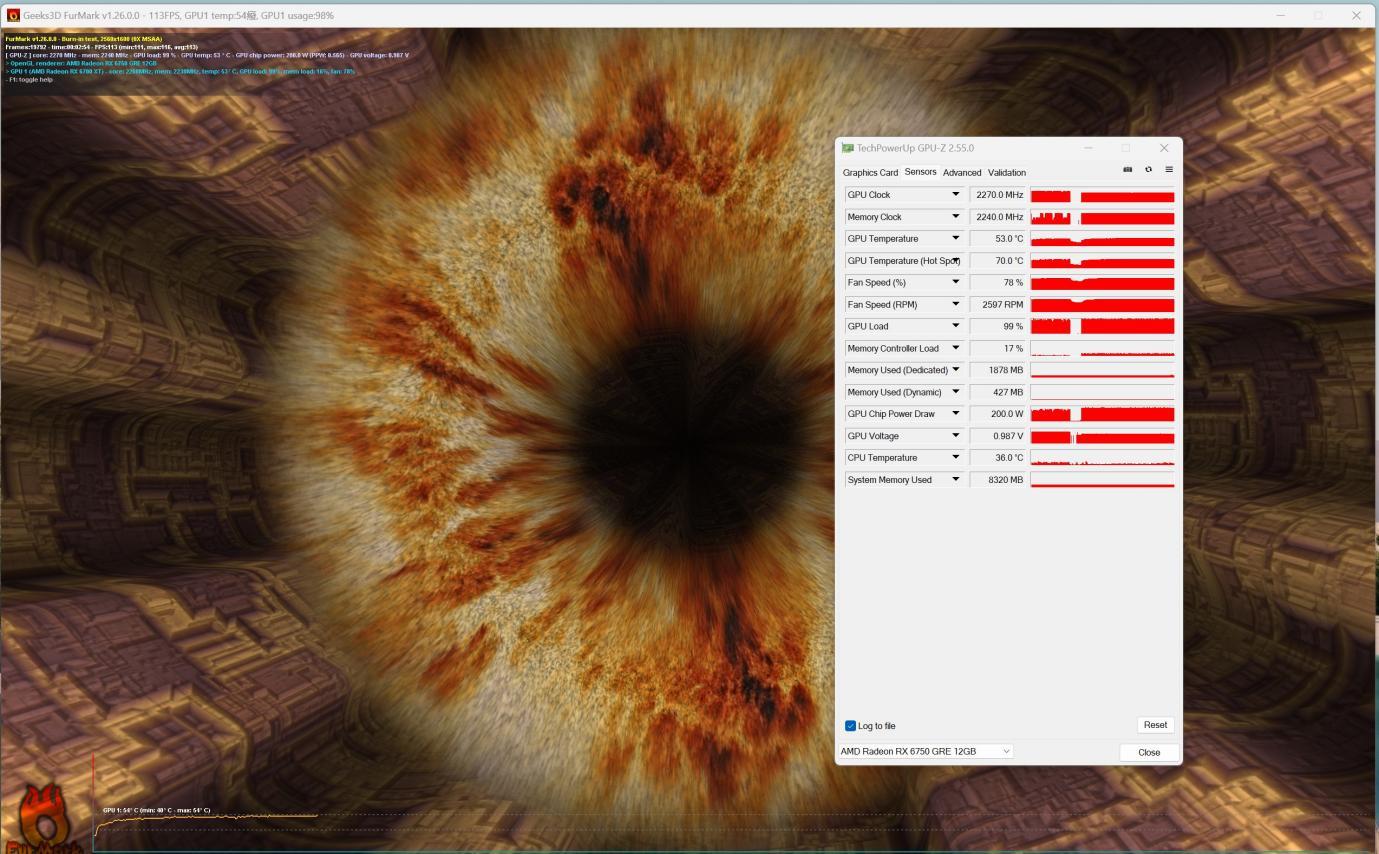Click the Close button in GPU-Z
This screenshot has height=854, width=1379.
(x=1149, y=752)
